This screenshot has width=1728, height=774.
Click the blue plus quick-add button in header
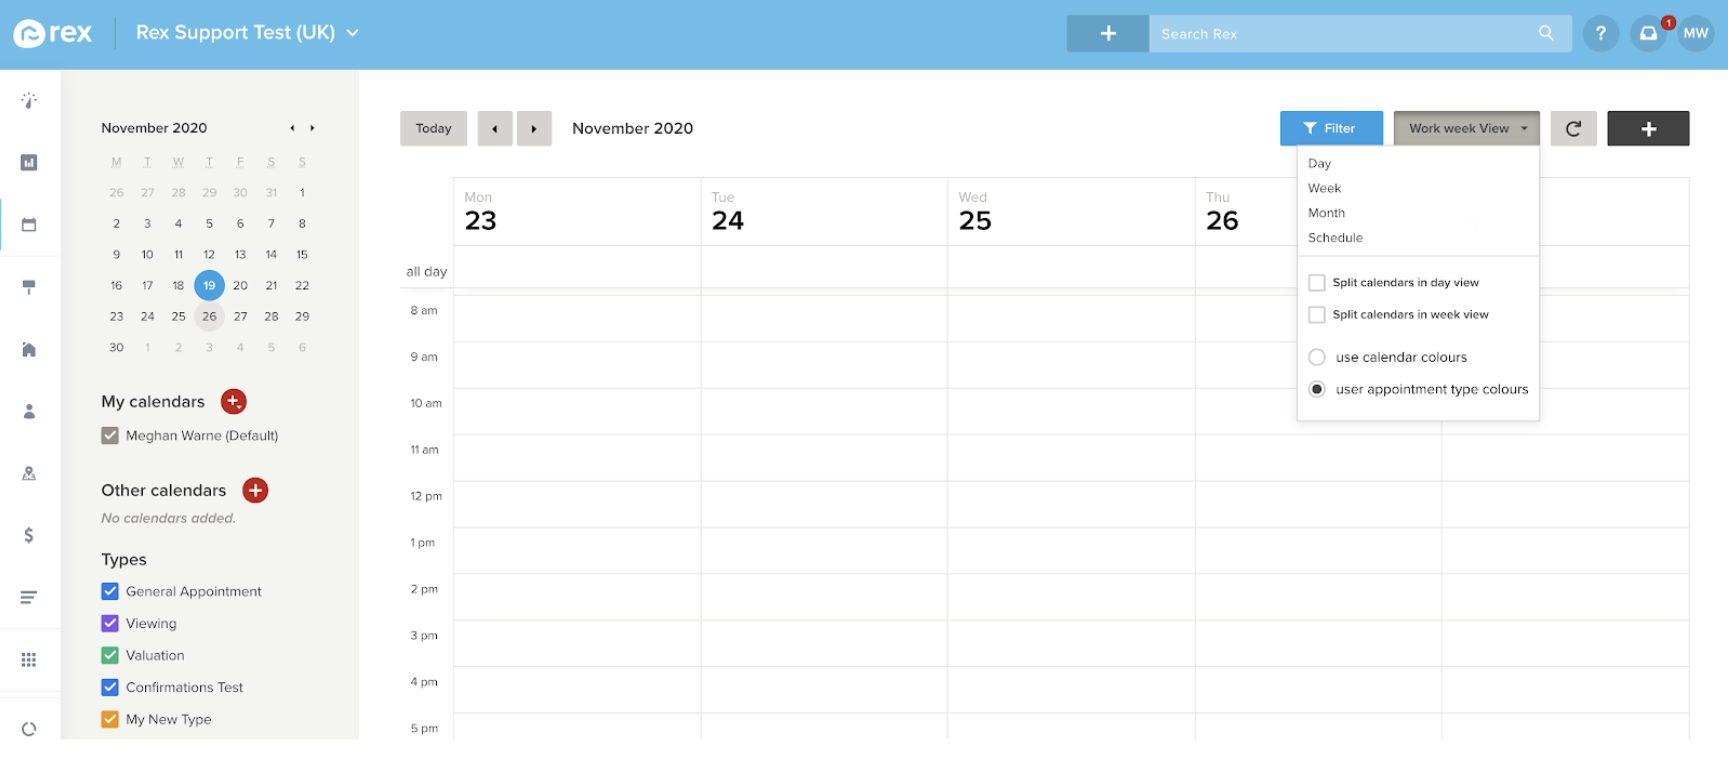[1108, 33]
